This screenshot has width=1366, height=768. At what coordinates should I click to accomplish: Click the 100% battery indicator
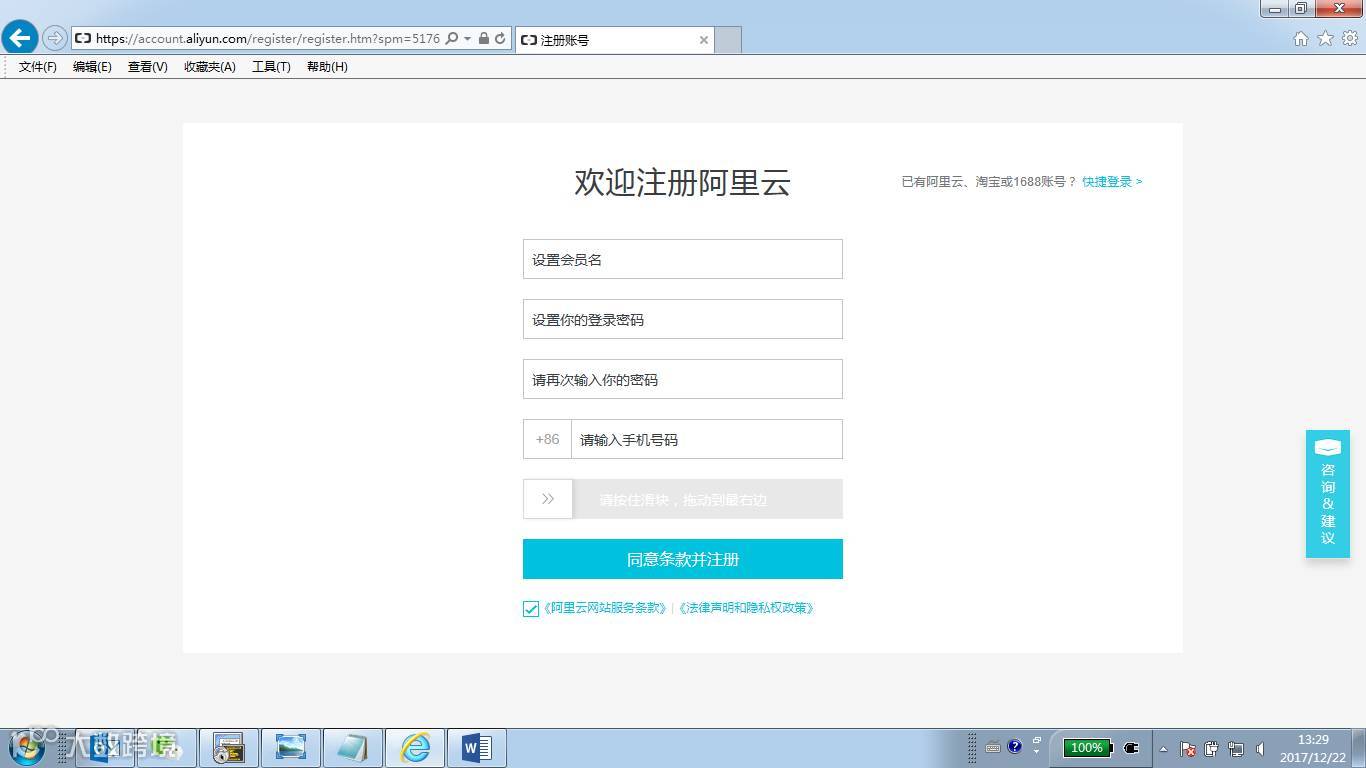pyautogui.click(x=1087, y=747)
